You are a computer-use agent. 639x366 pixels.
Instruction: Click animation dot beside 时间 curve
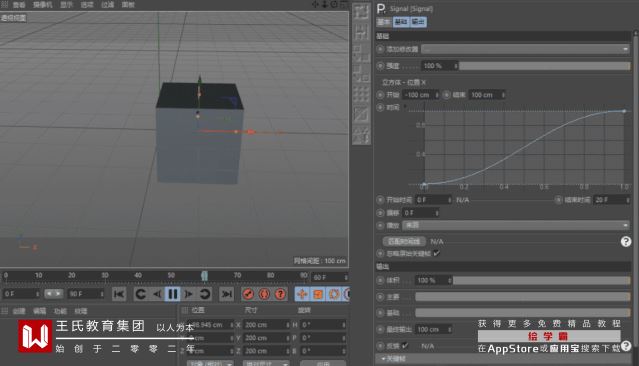pos(380,107)
